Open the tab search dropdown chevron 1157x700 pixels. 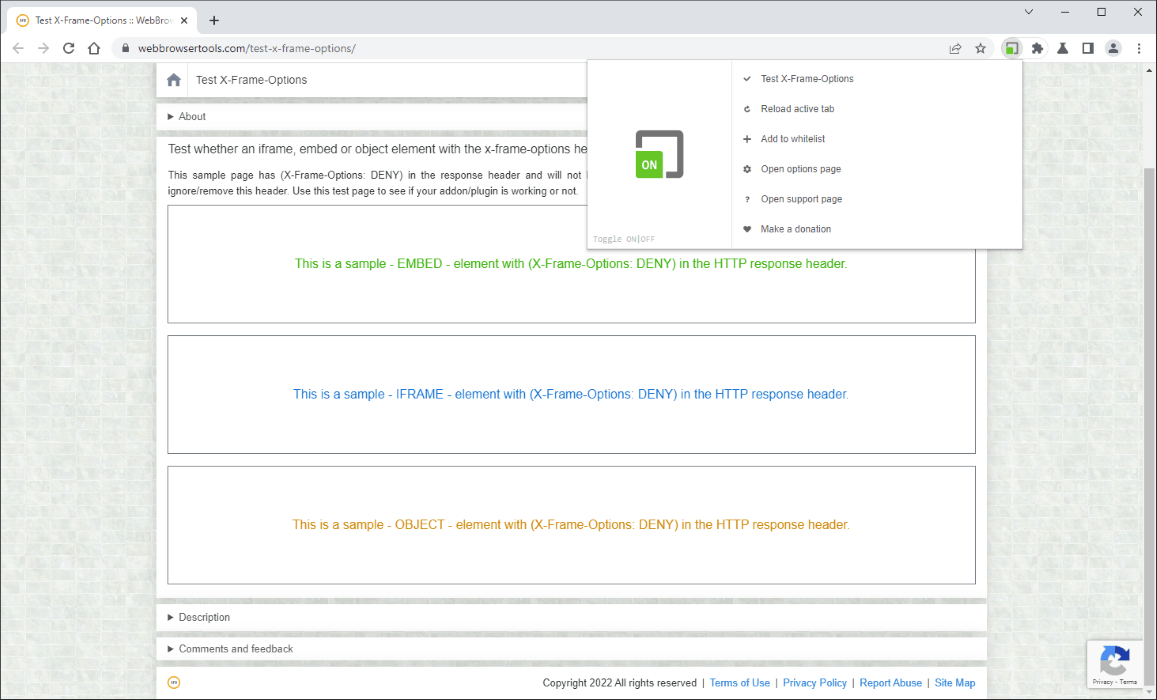click(1029, 12)
